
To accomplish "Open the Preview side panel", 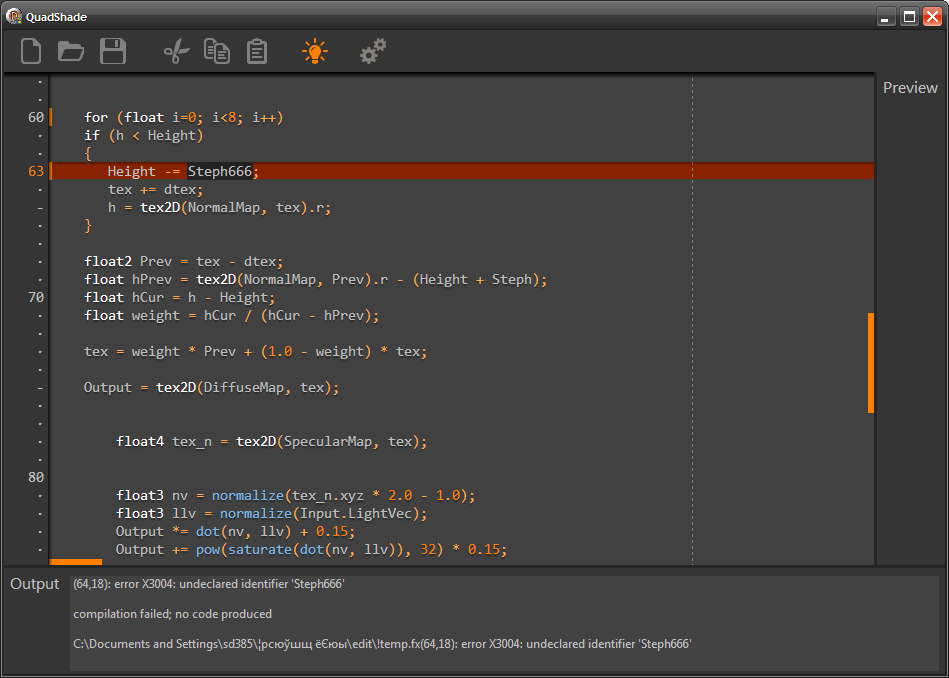I will point(910,87).
